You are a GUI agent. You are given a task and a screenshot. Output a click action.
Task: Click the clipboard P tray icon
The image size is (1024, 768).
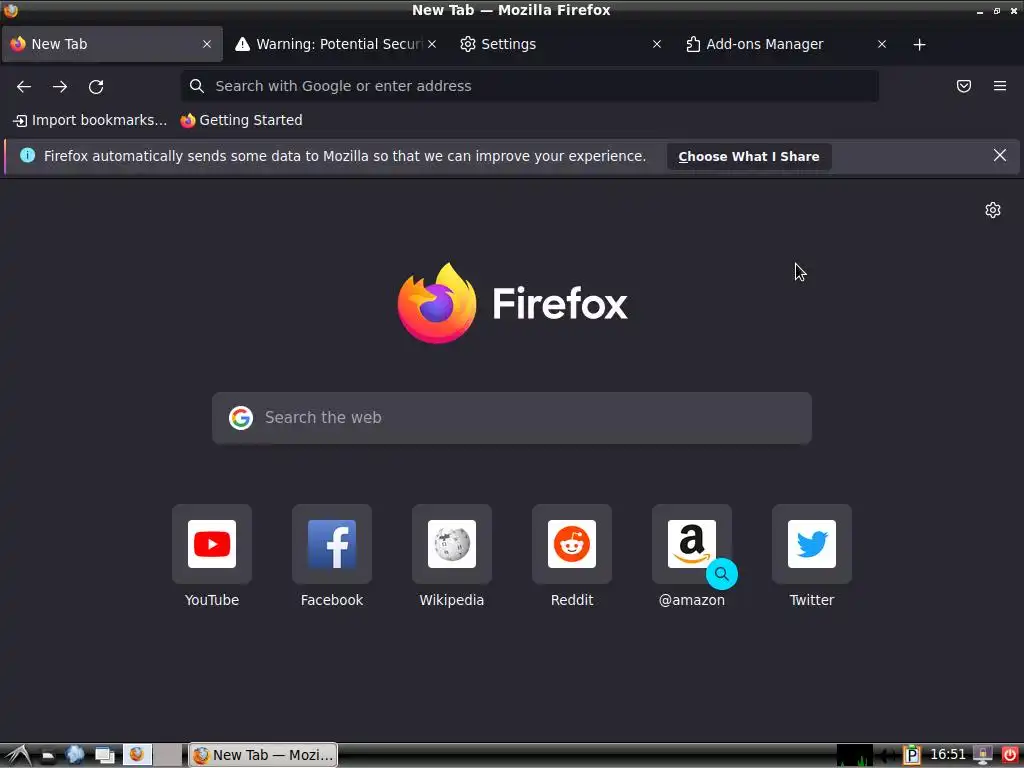click(x=912, y=755)
